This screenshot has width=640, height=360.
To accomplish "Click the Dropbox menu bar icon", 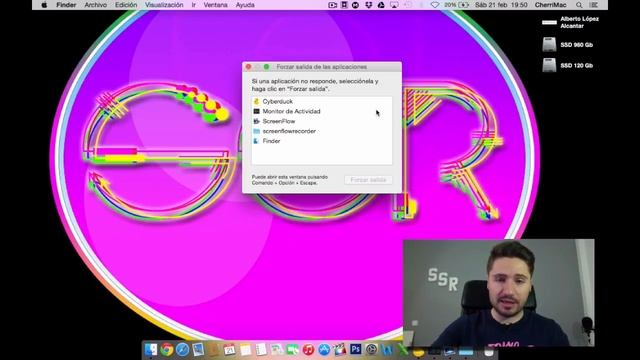I will tap(369, 5).
